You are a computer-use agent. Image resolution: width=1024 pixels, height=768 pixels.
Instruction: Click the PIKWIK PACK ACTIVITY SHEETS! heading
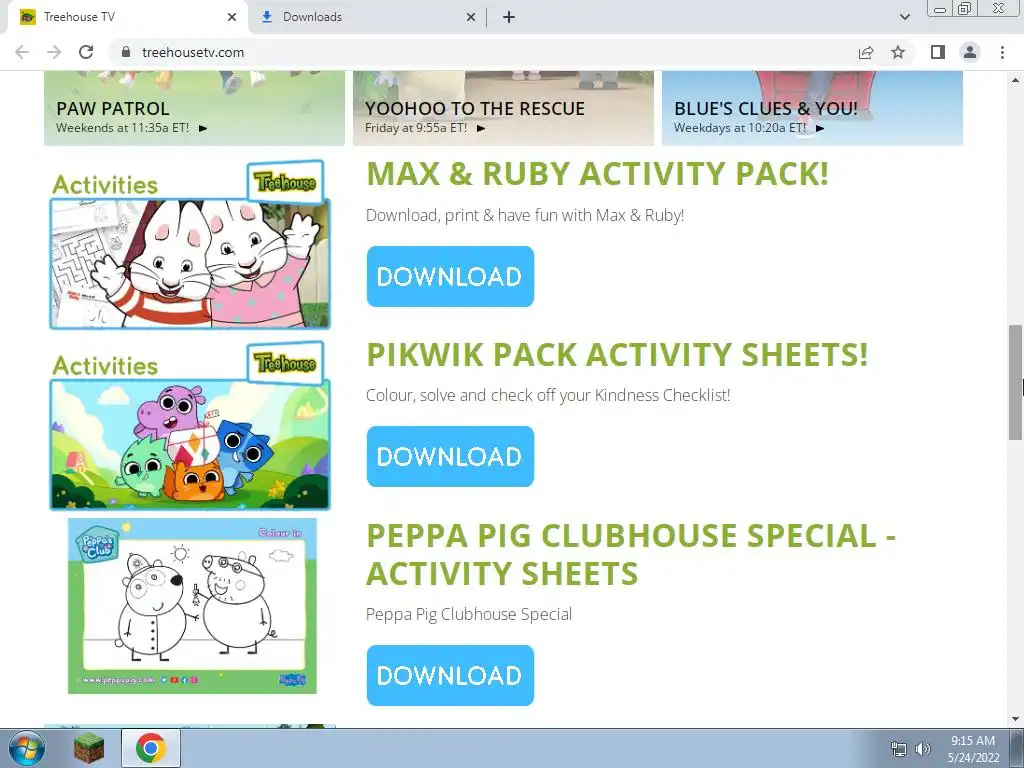pyautogui.click(x=617, y=355)
